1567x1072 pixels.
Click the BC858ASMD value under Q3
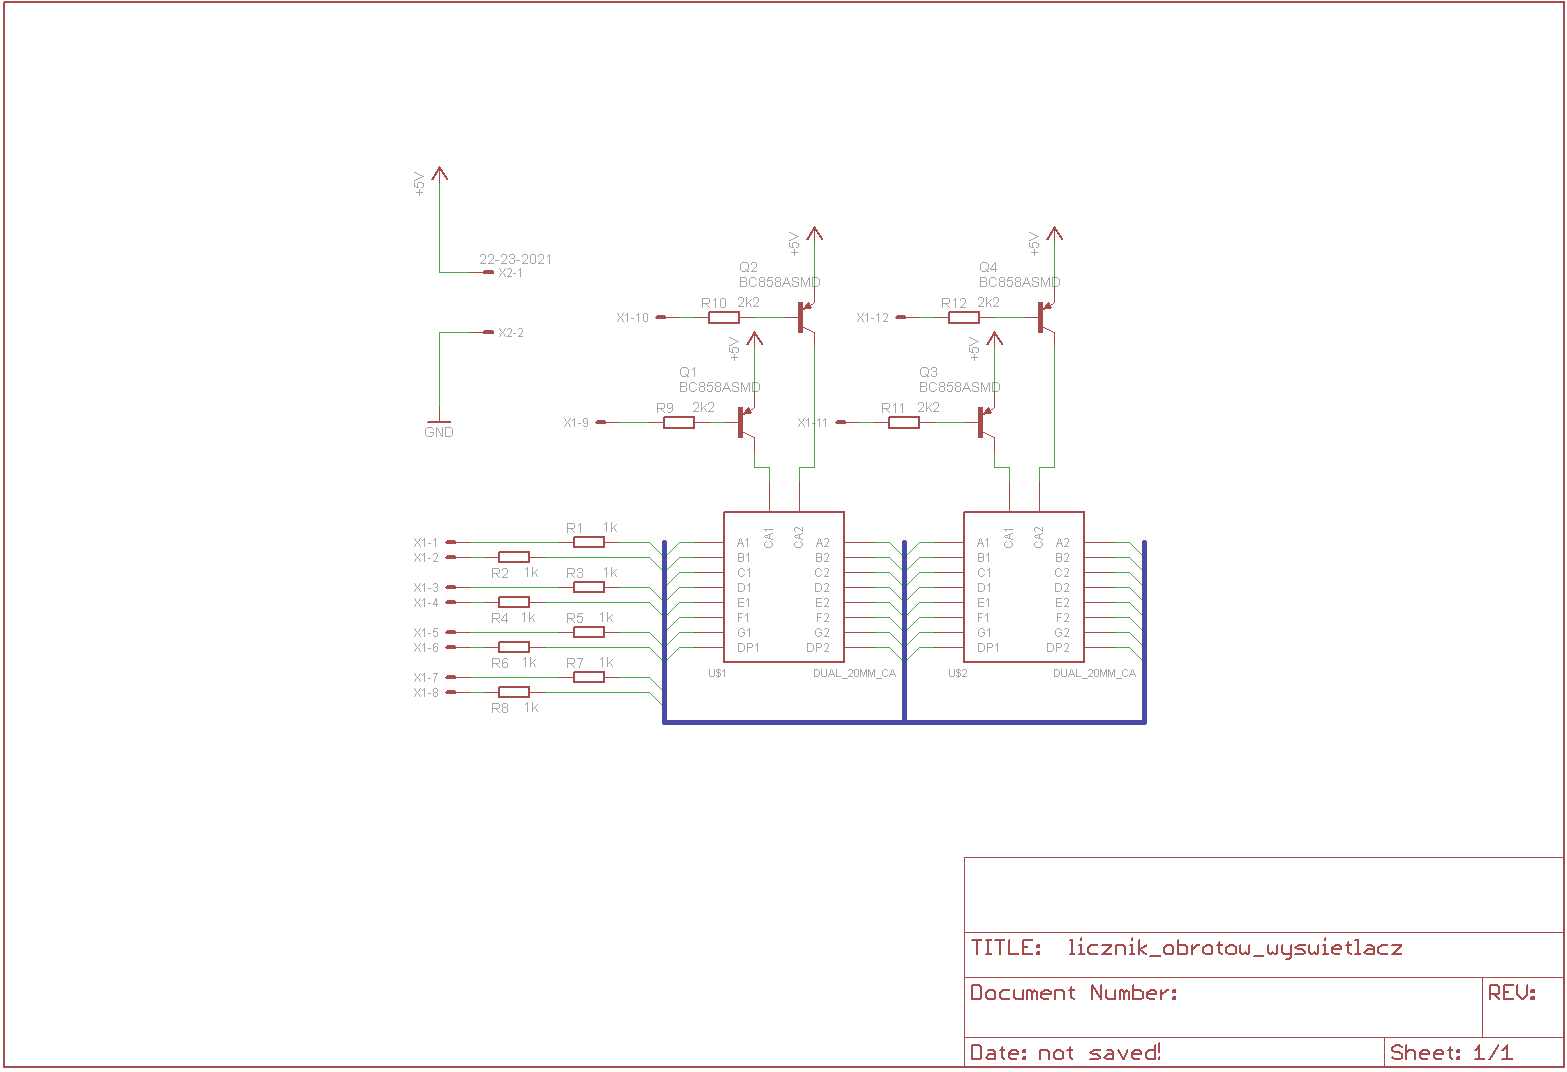tap(960, 387)
